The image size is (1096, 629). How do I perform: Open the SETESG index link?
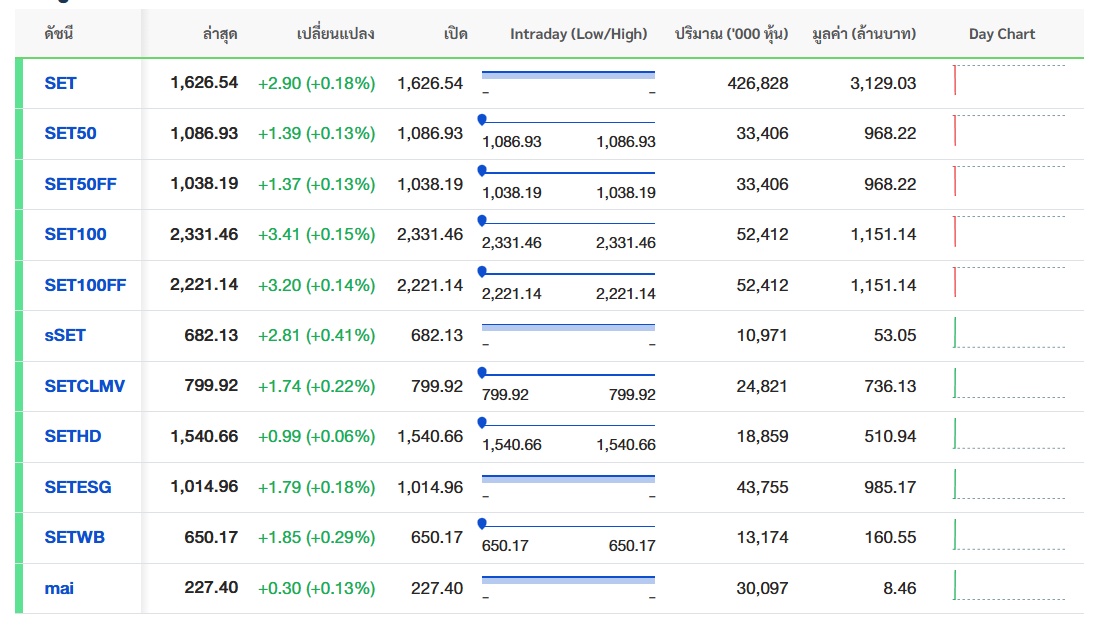point(78,487)
